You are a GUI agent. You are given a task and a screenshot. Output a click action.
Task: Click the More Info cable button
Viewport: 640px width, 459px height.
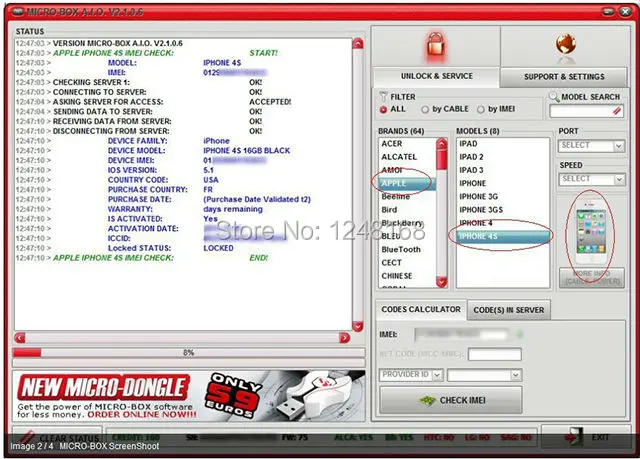click(591, 277)
